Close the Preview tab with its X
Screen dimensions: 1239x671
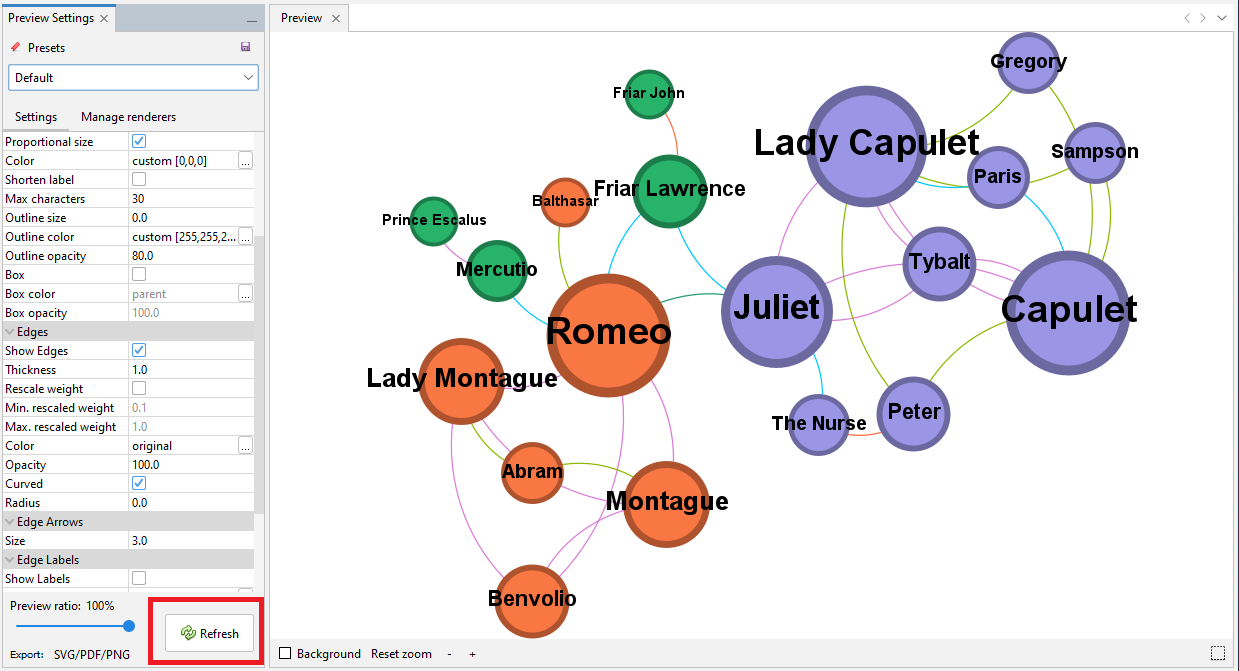336,18
